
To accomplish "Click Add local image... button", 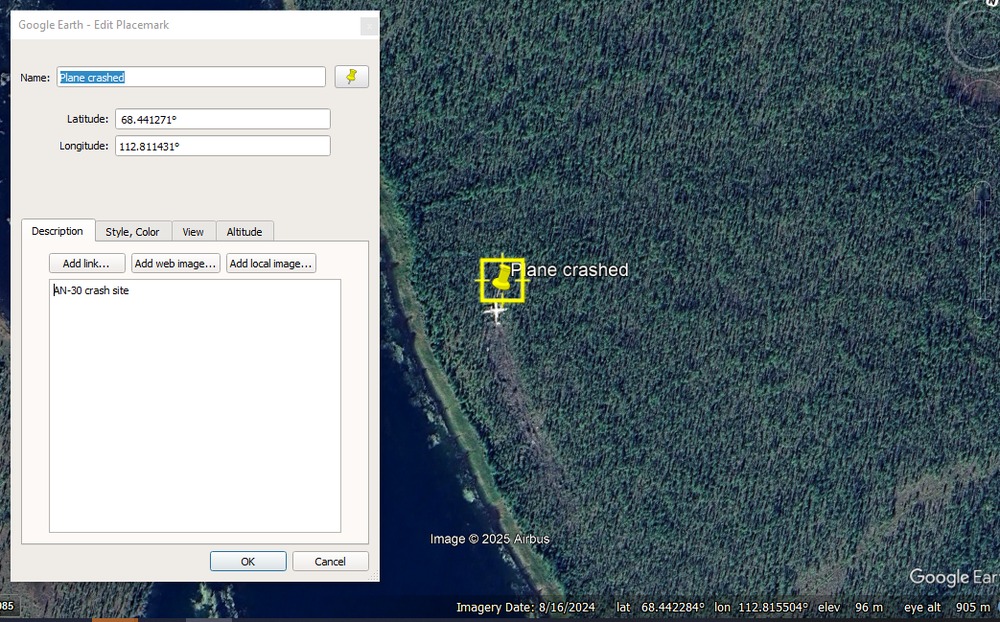I will 271,263.
